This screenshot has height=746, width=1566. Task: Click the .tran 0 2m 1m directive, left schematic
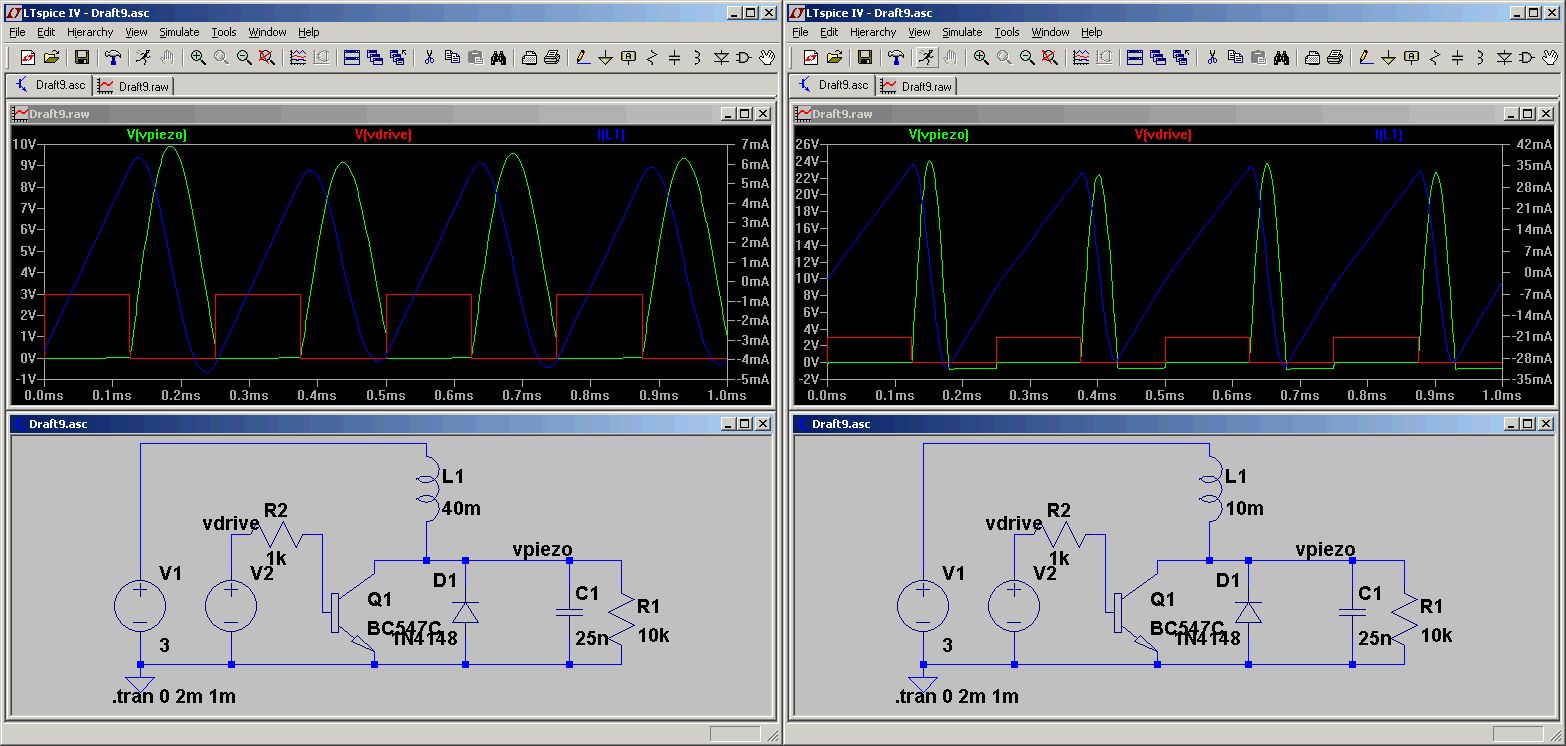[174, 696]
